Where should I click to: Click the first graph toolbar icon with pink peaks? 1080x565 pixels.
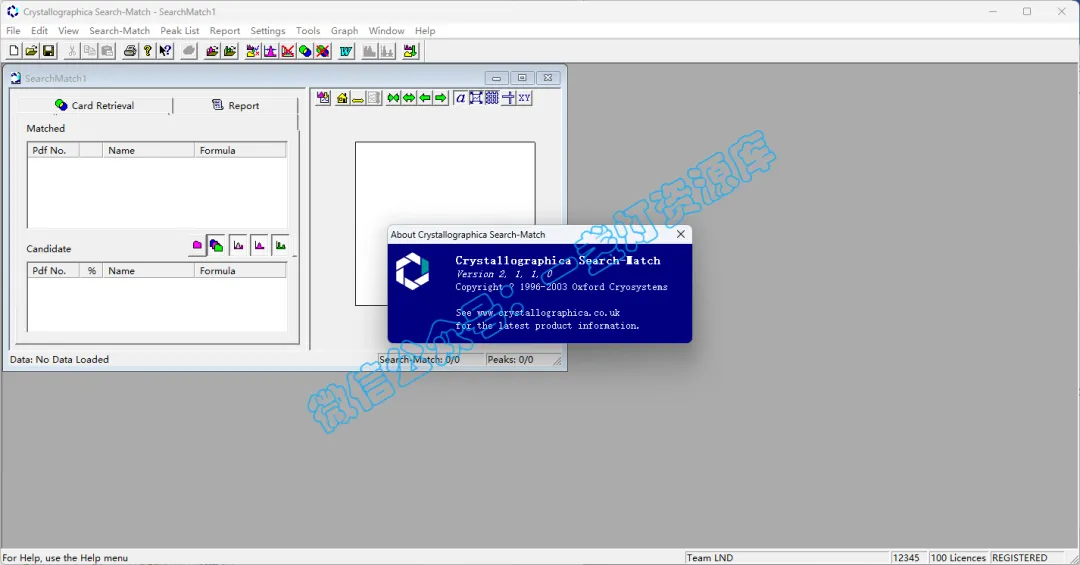tap(323, 98)
